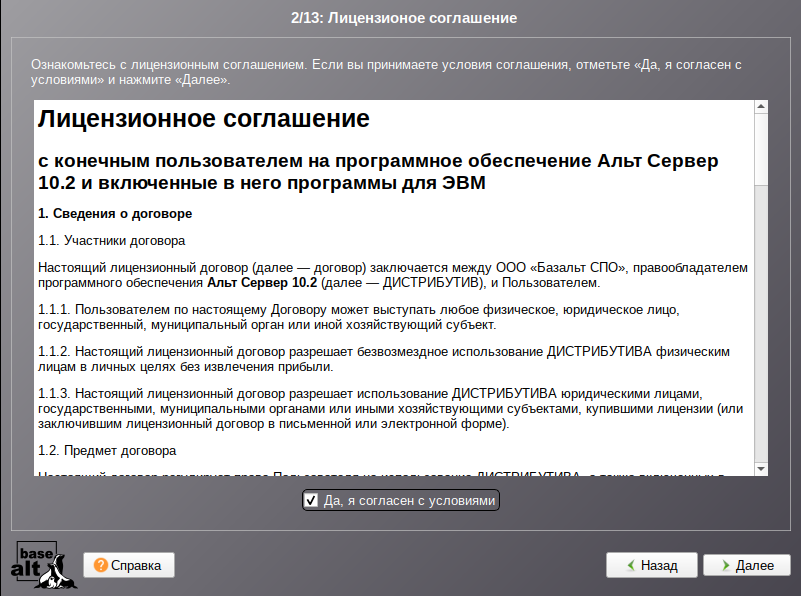Click the green forward arrow icon
Screen dimensions: 801x596
(x=725, y=565)
